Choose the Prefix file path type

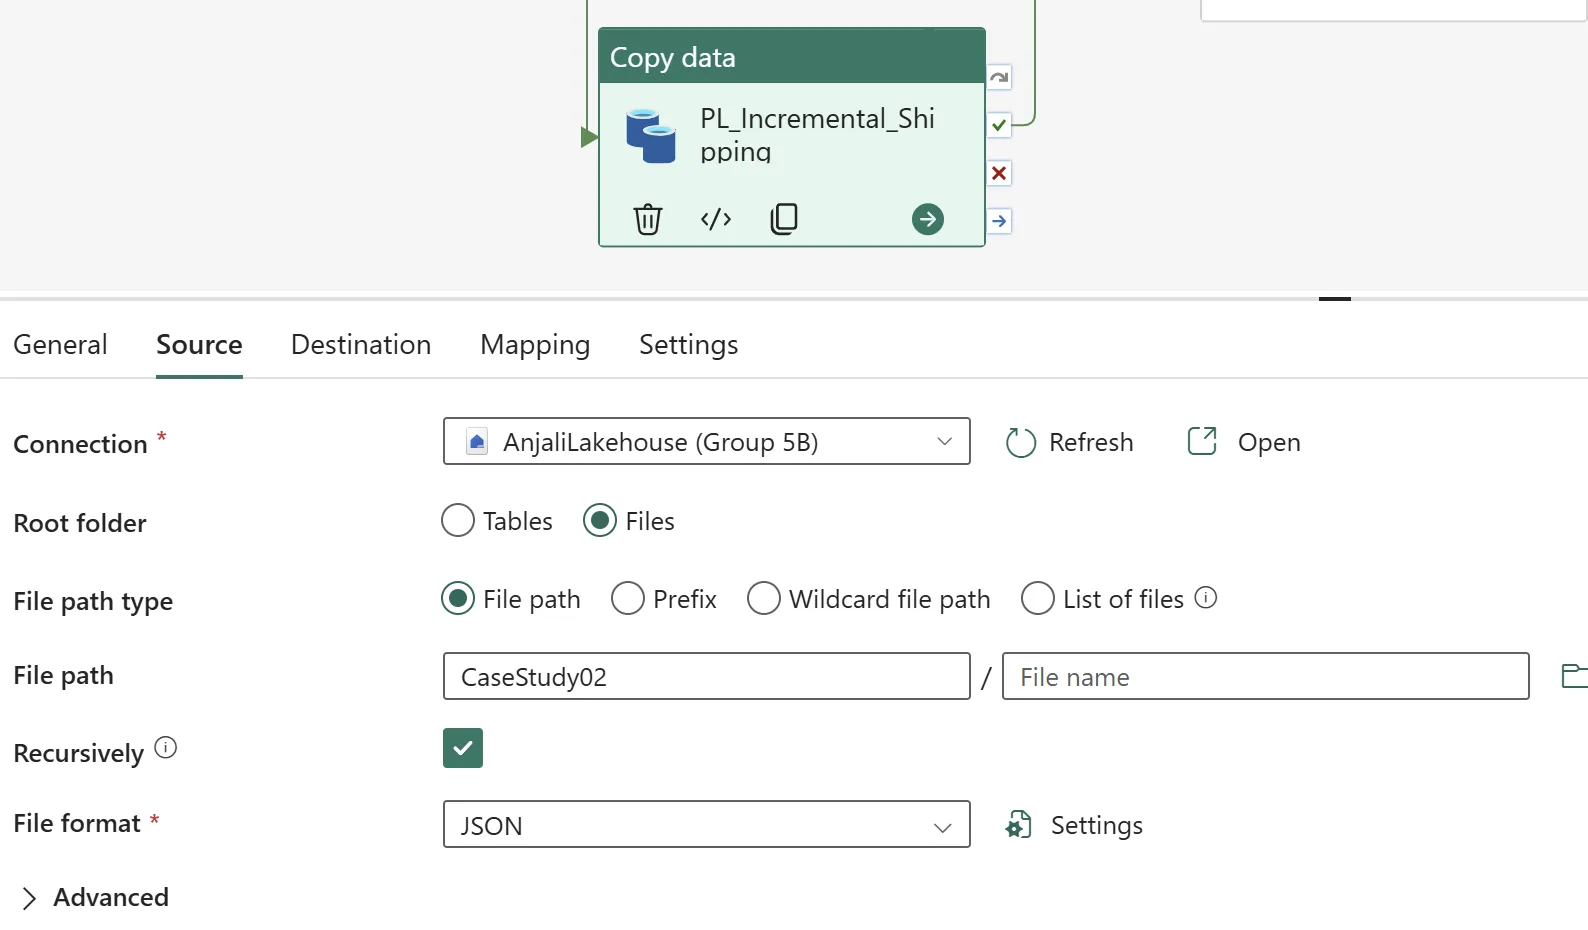[x=628, y=599]
